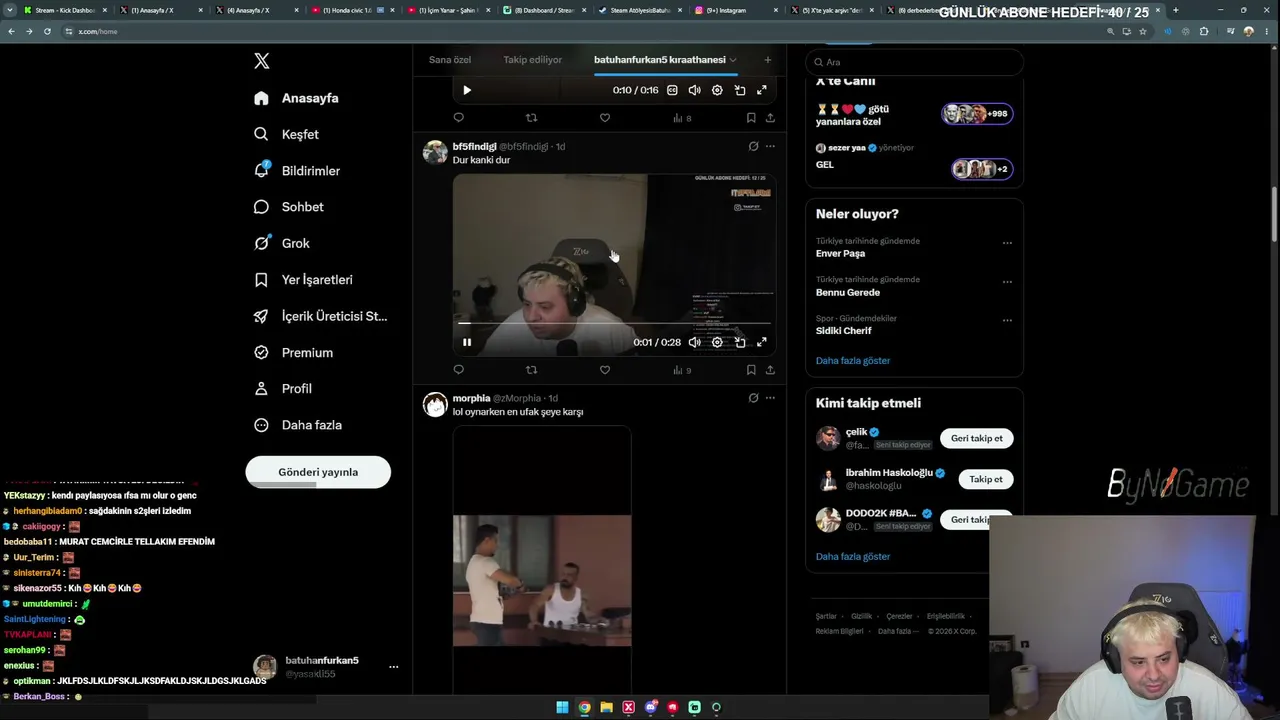Screen dimensions: 1280x720
Task: View analytics of the bf5findigi post
Action: pos(682,370)
